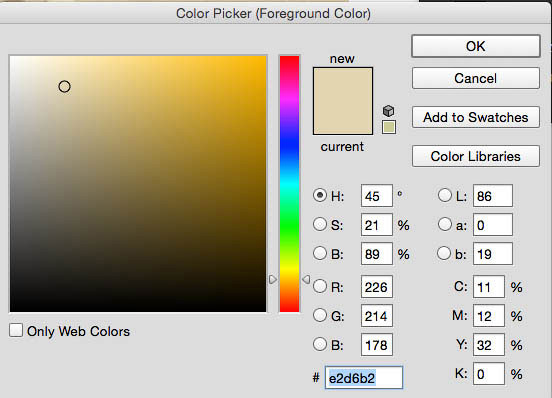
Task: Select the Lab a channel radio button
Action: pyautogui.click(x=445, y=224)
